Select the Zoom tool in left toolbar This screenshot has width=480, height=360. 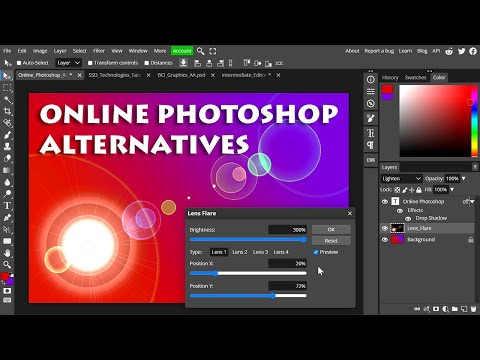point(7,265)
